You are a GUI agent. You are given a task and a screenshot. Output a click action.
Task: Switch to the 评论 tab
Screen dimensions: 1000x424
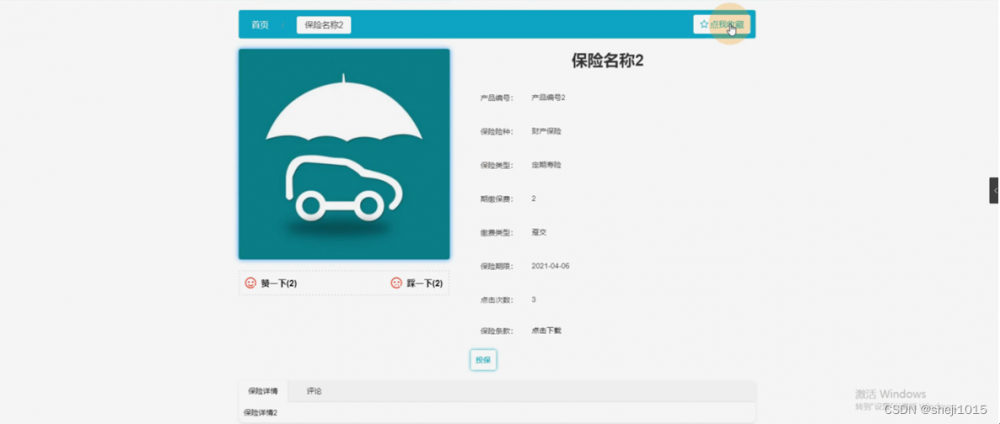[x=314, y=391]
